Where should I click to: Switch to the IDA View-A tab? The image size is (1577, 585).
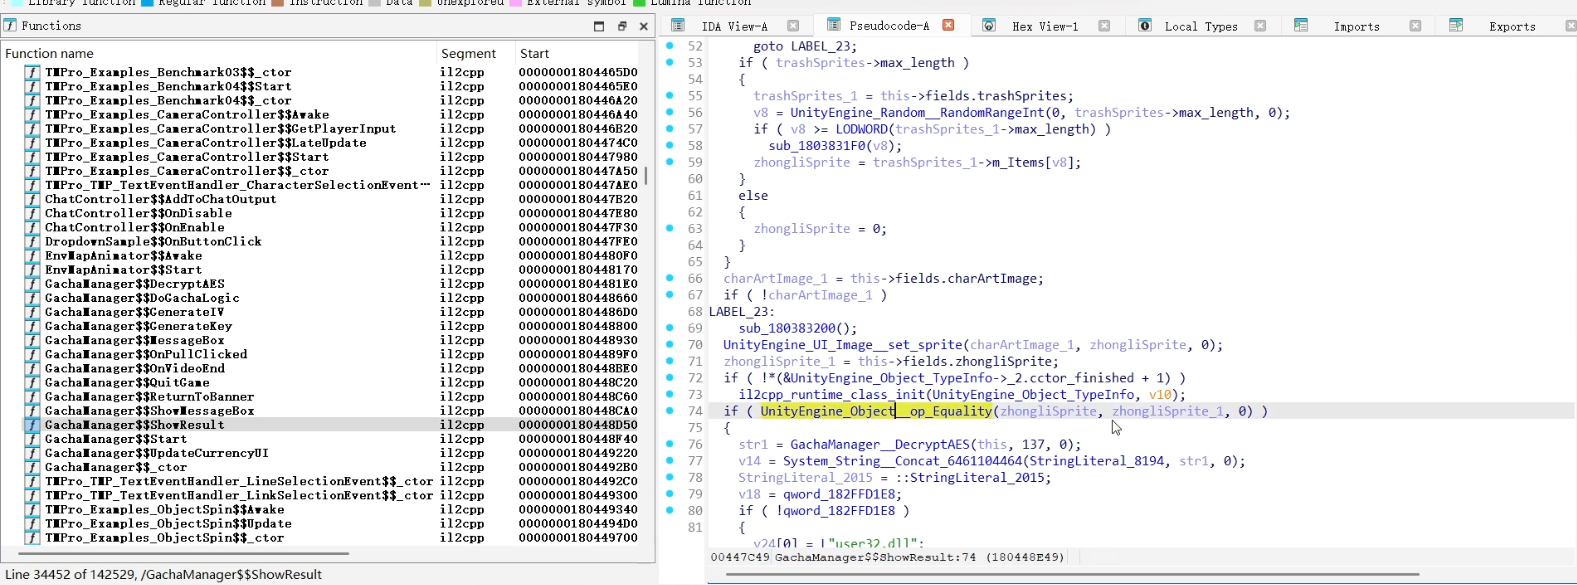[733, 26]
